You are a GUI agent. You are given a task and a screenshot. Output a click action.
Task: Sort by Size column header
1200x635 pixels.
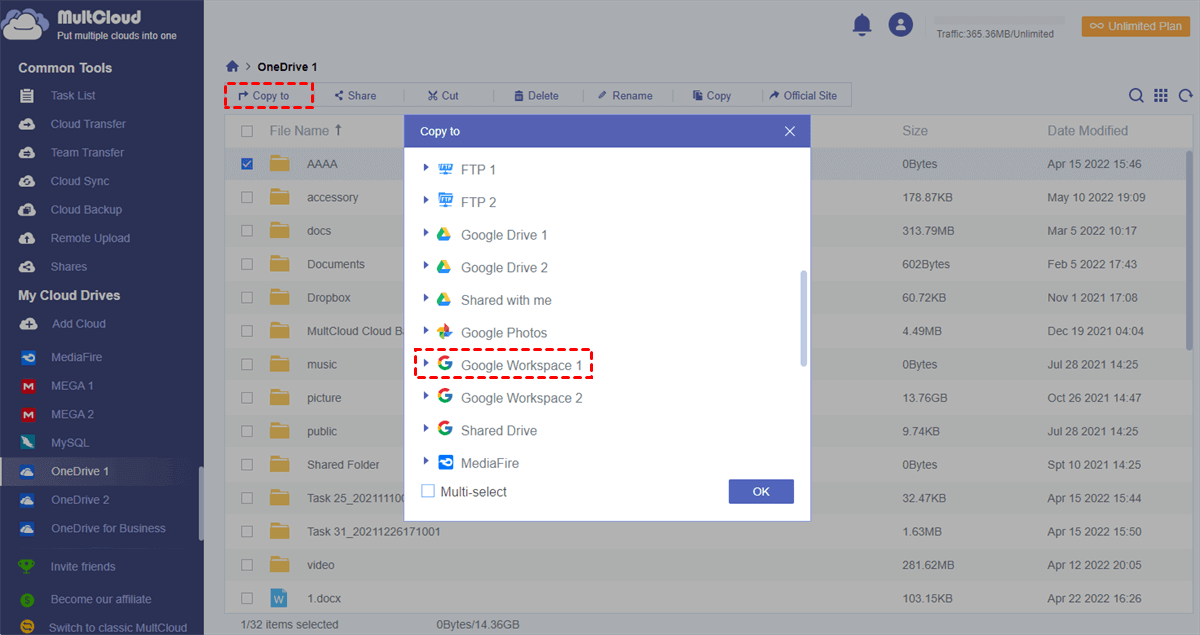(915, 131)
